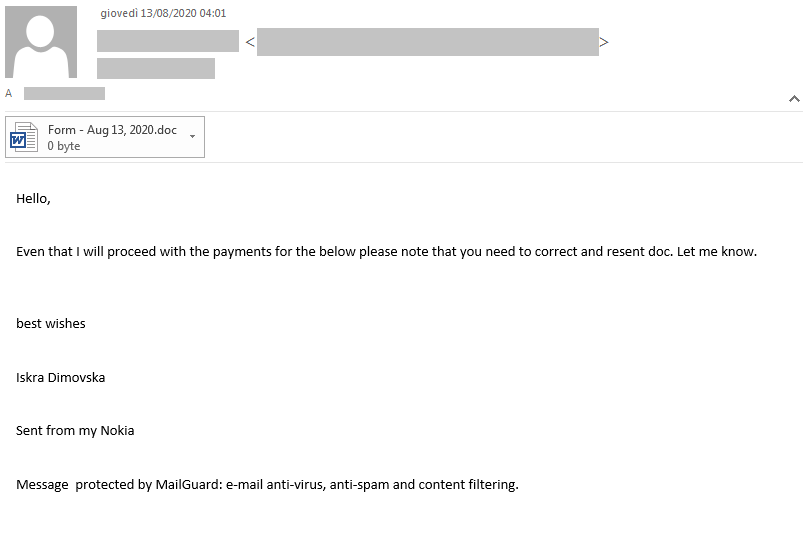Click the date giovedì 13/08/2020 04:01
Image resolution: width=809 pixels, height=539 pixels.
(163, 13)
